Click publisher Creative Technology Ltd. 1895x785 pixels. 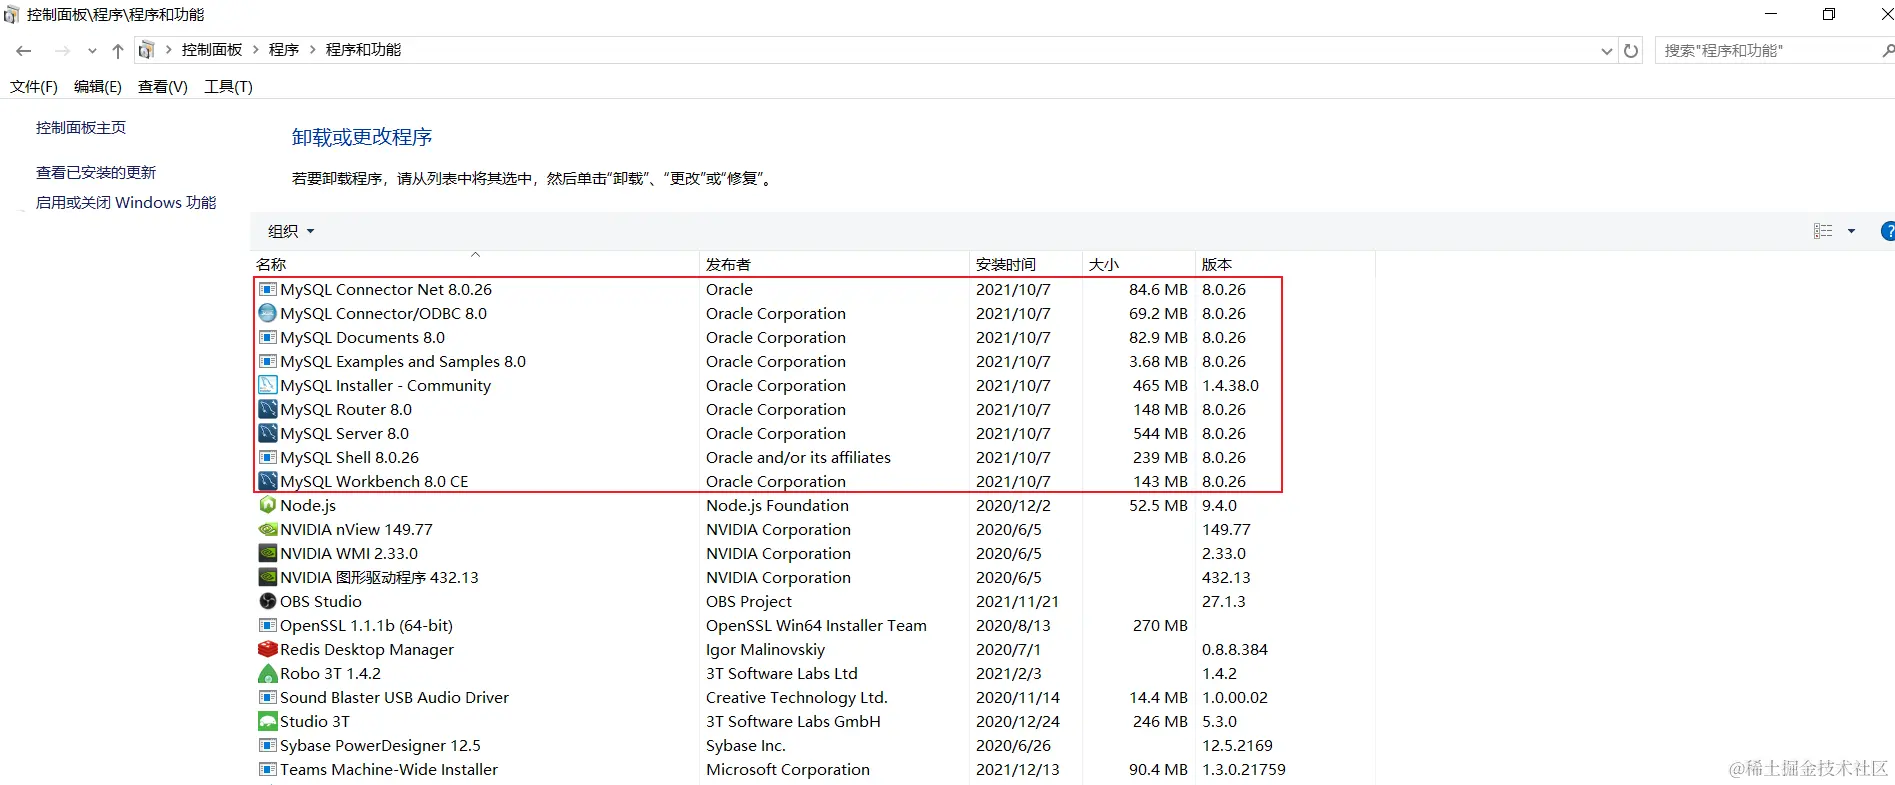pyautogui.click(x=797, y=697)
